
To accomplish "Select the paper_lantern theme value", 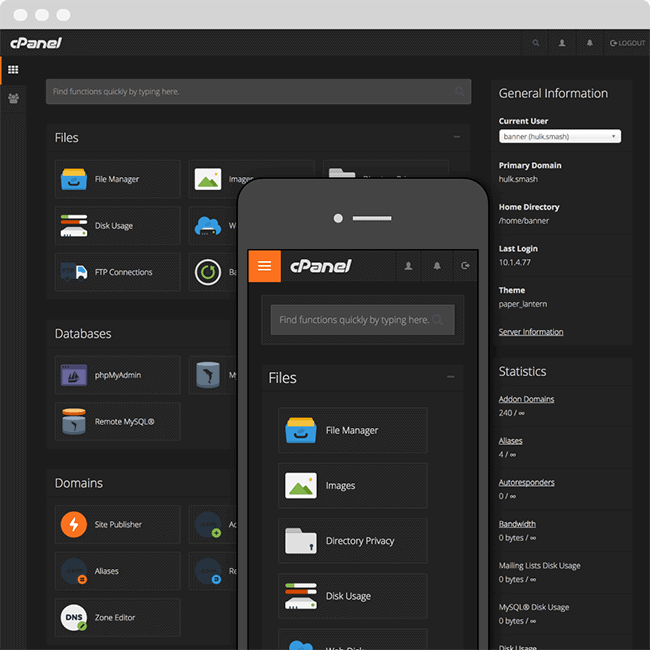I will pos(523,304).
